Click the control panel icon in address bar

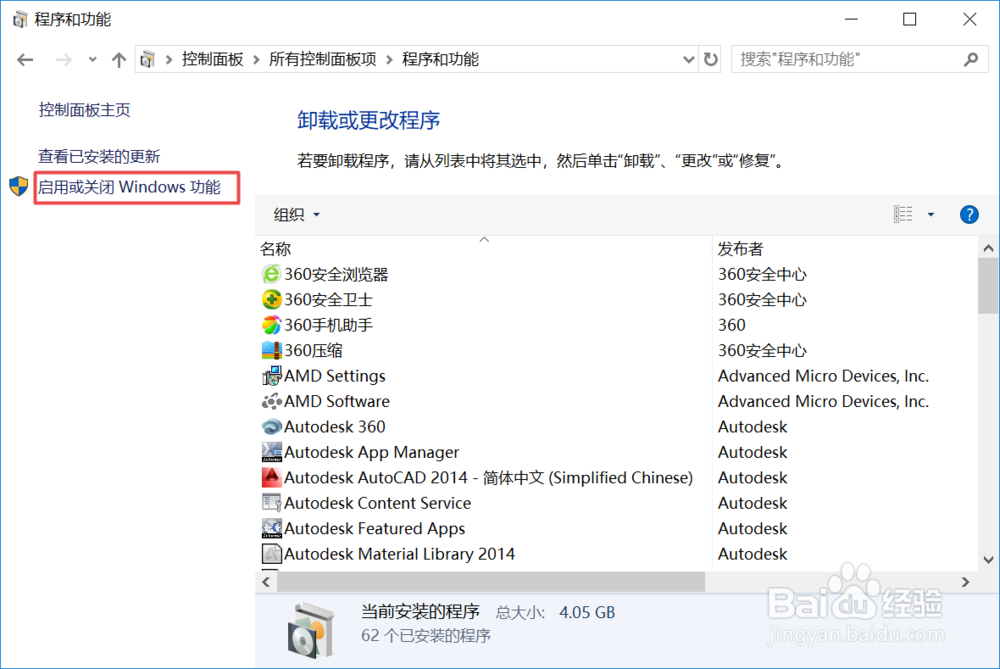click(x=147, y=59)
